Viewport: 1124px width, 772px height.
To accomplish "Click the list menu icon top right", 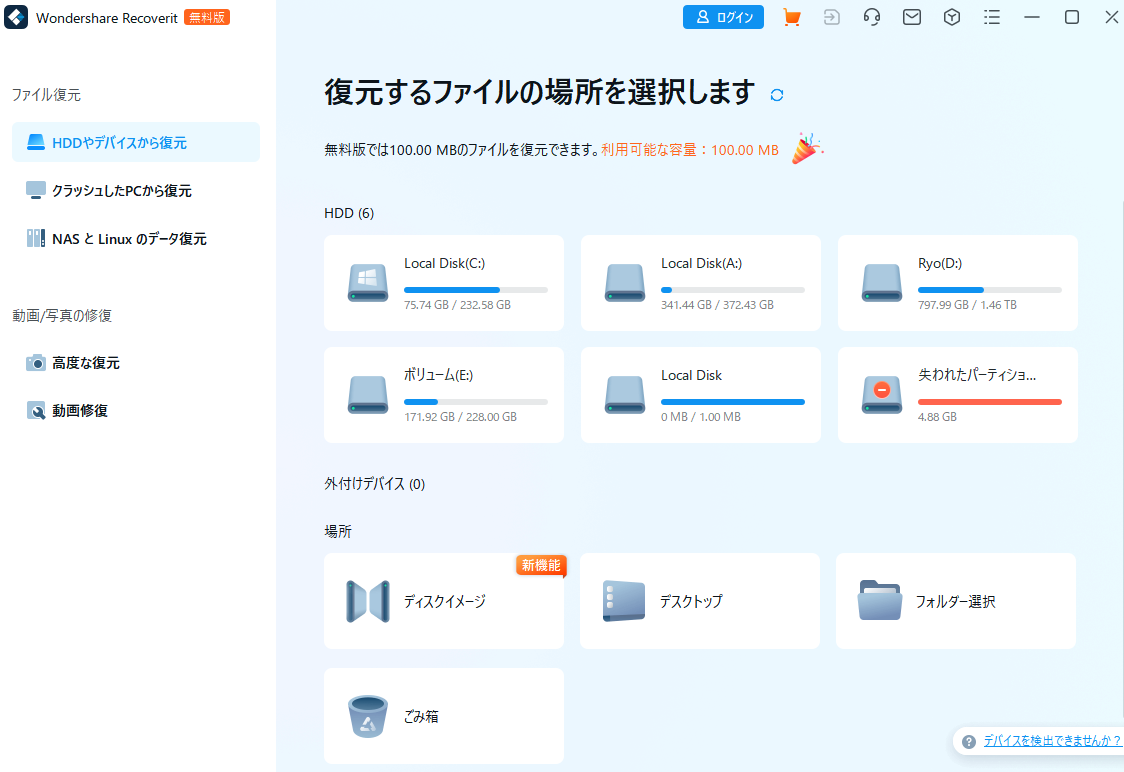I will click(x=991, y=17).
